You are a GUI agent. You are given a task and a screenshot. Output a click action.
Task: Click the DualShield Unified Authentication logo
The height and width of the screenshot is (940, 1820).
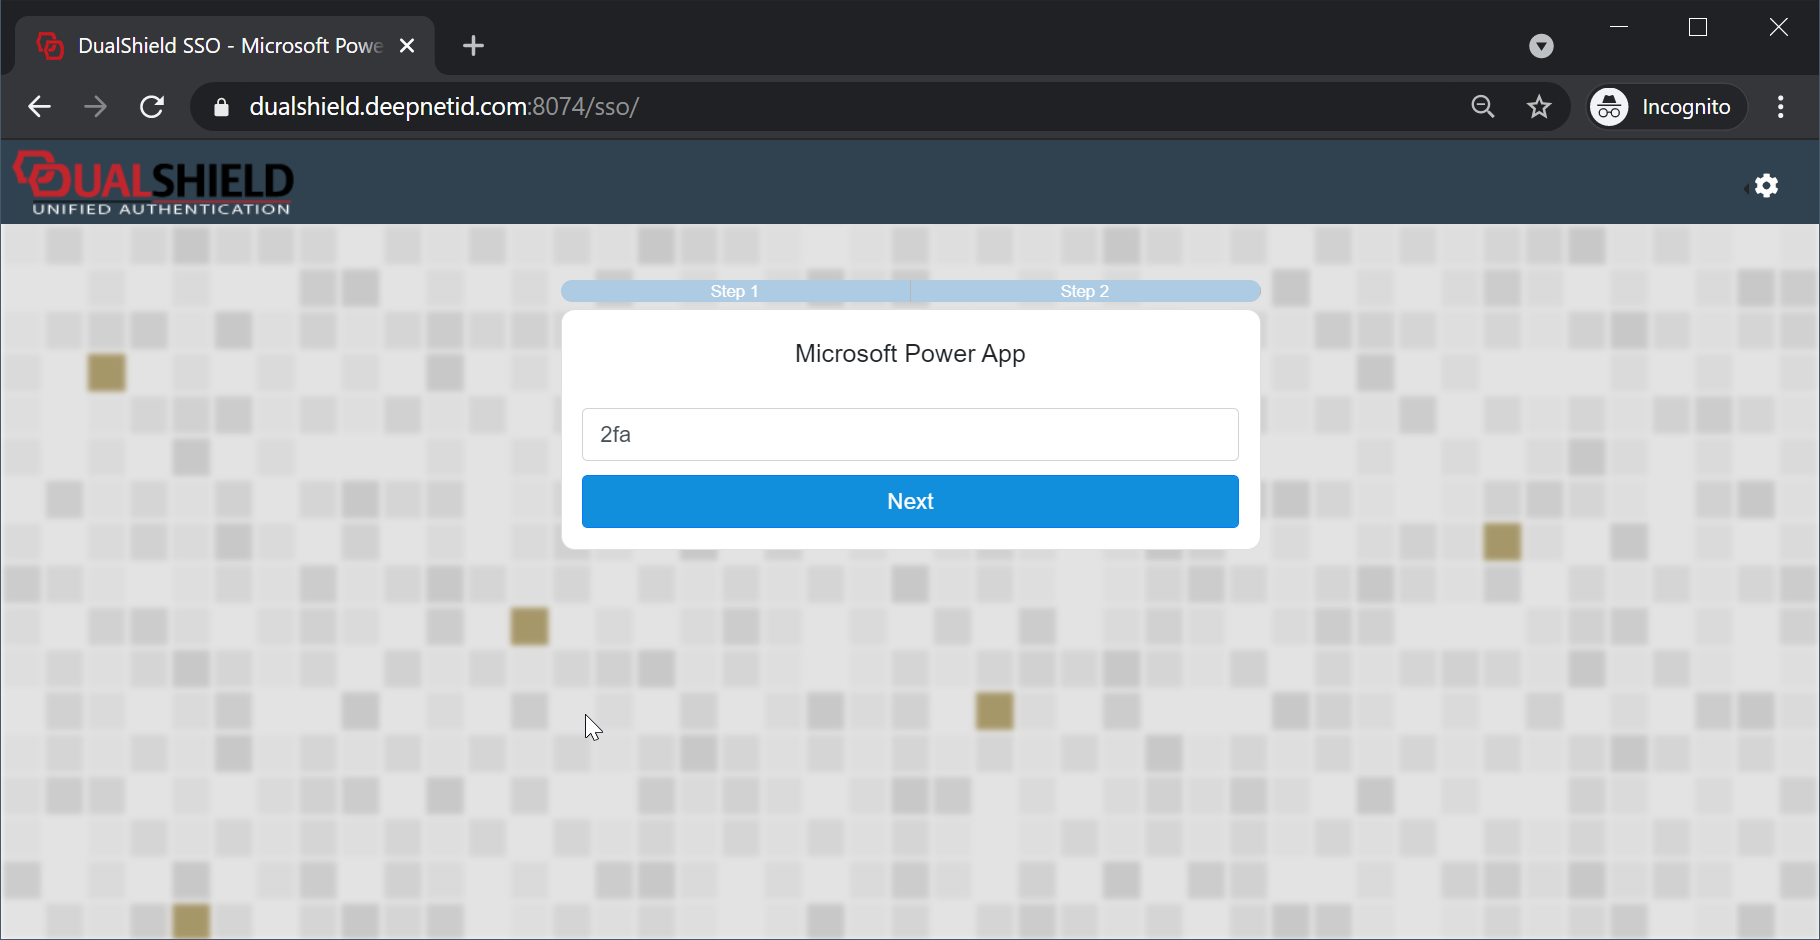click(x=154, y=184)
